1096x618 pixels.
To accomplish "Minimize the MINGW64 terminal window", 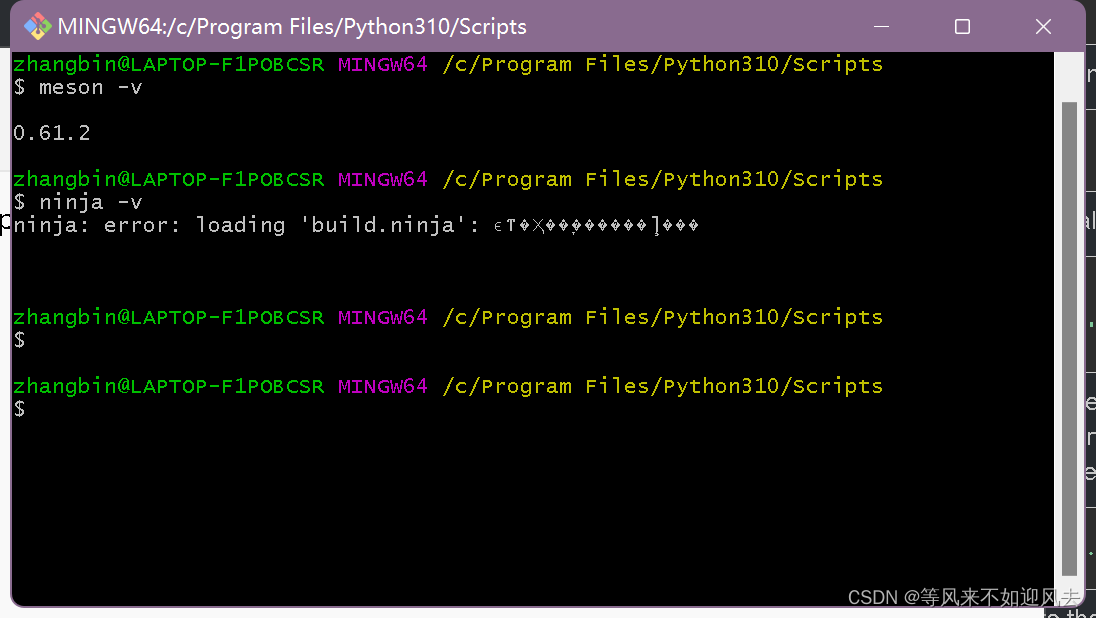I will (x=881, y=27).
